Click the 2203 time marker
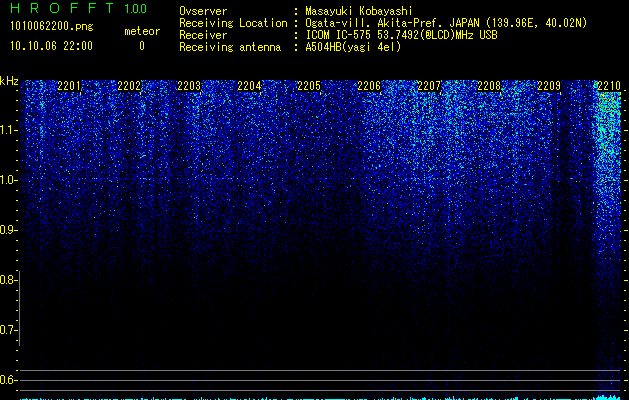Image resolution: width=629 pixels, height=400 pixels. (189, 86)
